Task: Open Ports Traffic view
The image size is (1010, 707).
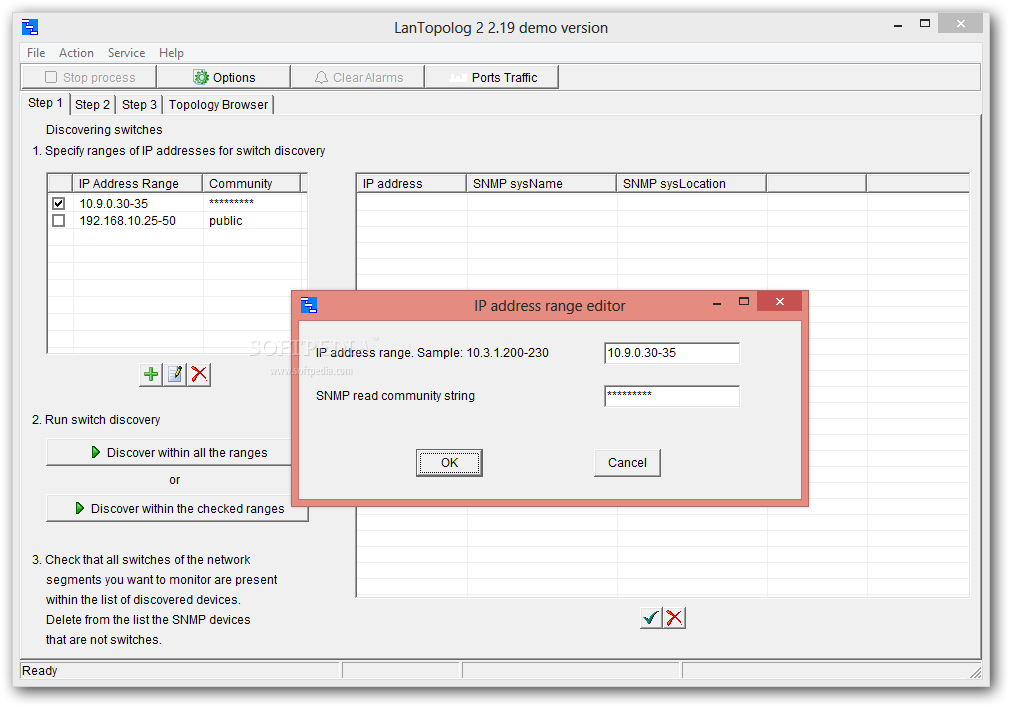Action: (x=492, y=77)
